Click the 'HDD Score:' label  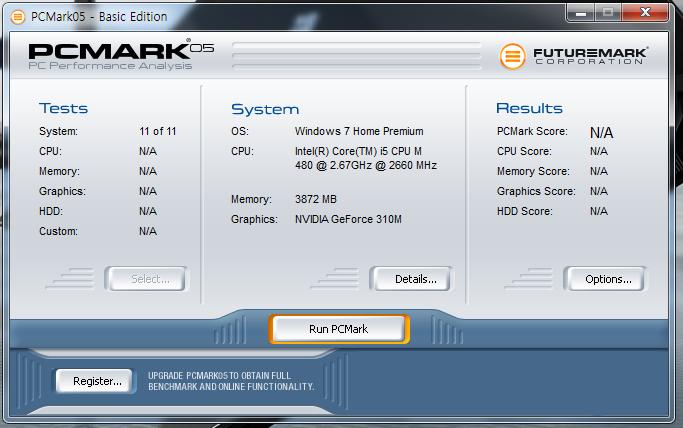coord(525,212)
